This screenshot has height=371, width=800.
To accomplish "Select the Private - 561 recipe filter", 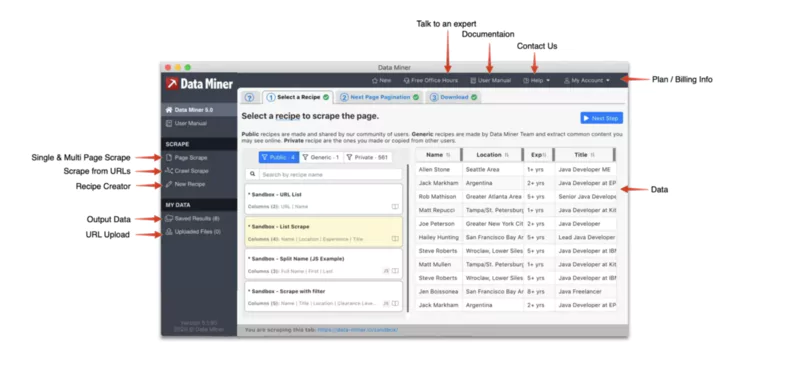I will [368, 158].
